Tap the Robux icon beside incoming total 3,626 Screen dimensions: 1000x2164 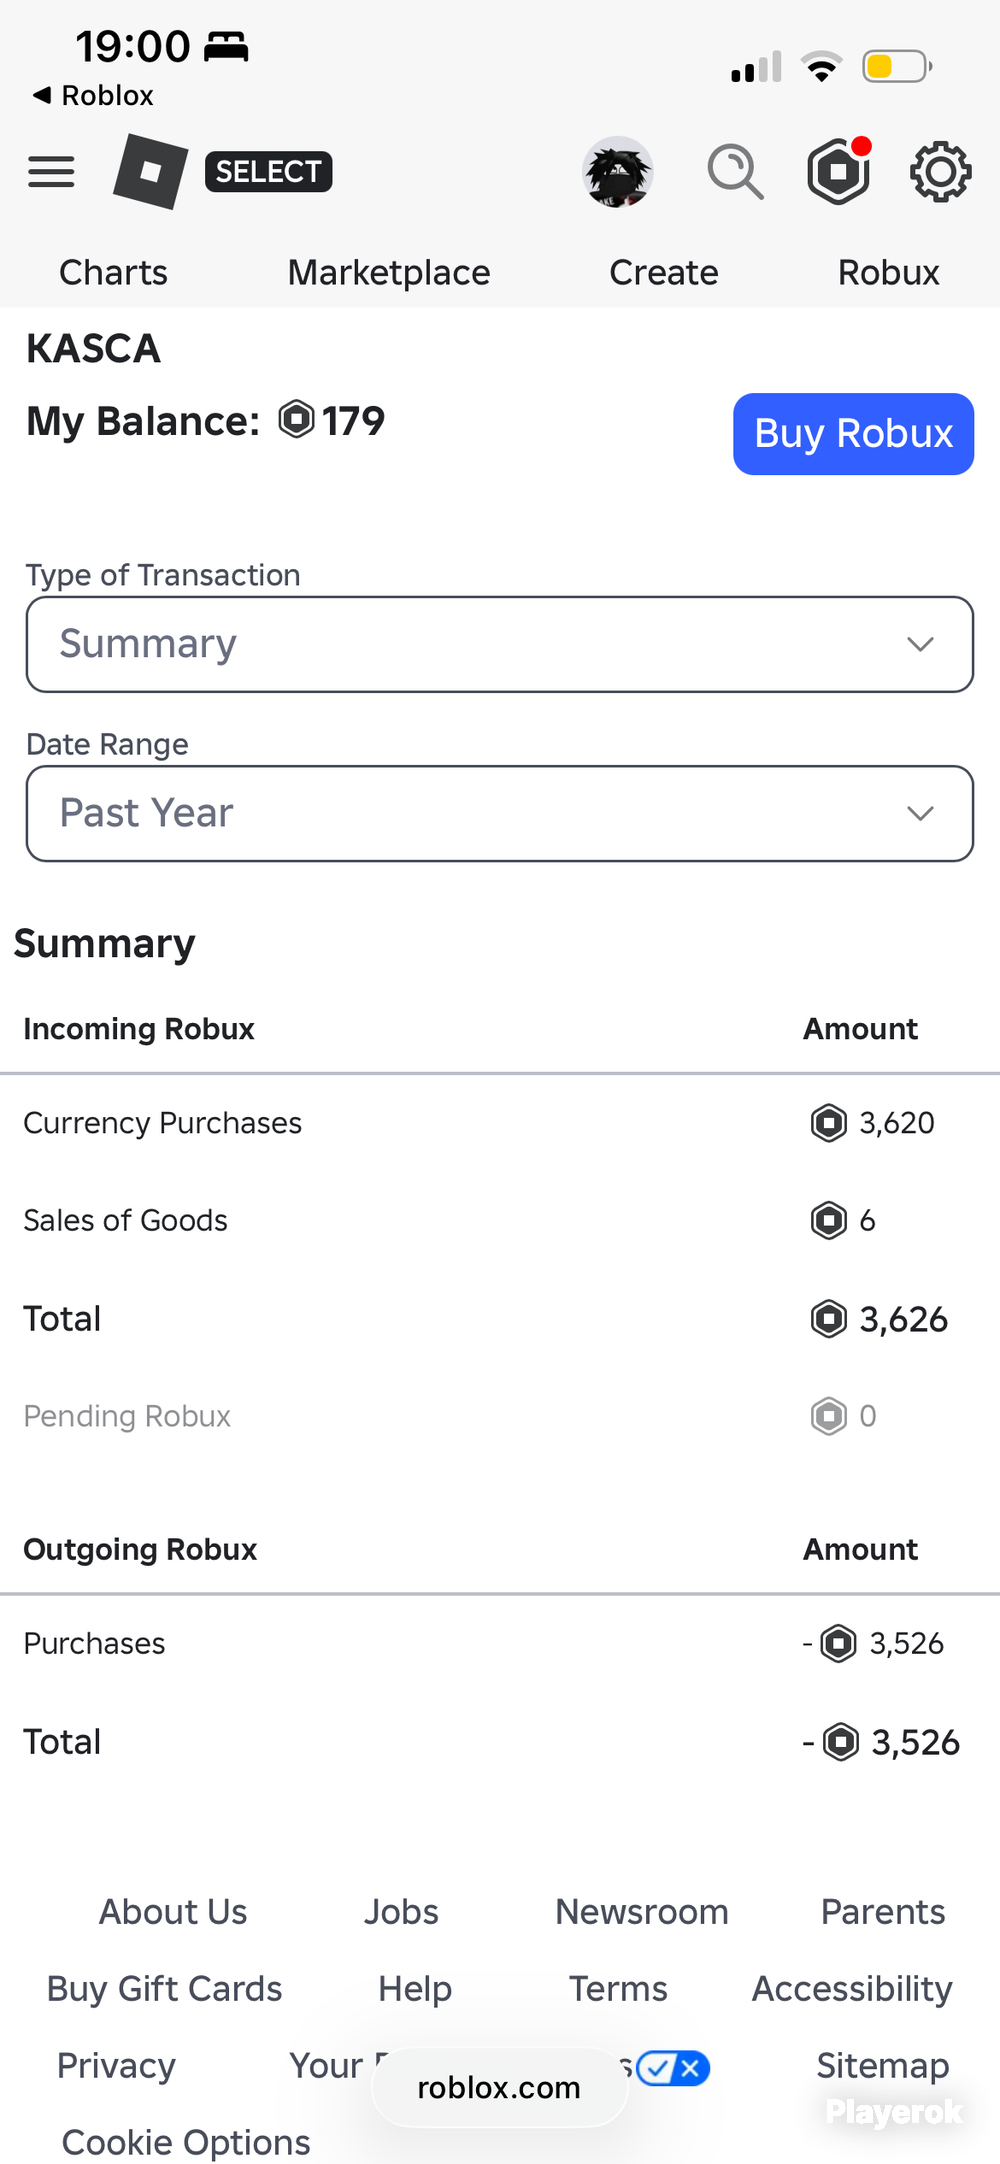(x=829, y=1319)
